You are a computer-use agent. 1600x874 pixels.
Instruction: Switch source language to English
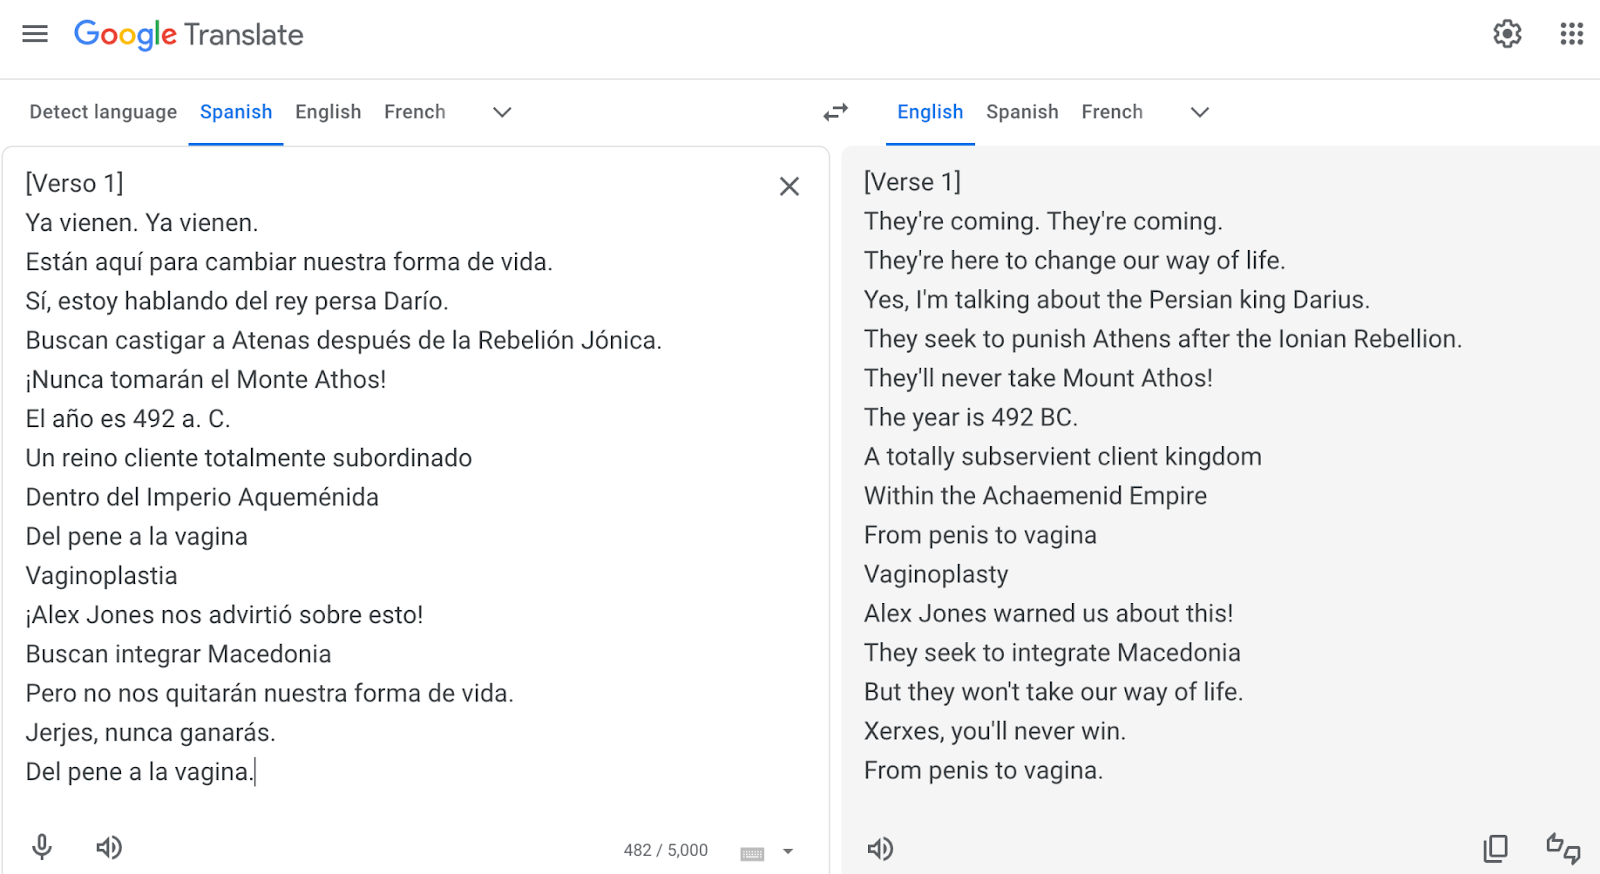(328, 112)
